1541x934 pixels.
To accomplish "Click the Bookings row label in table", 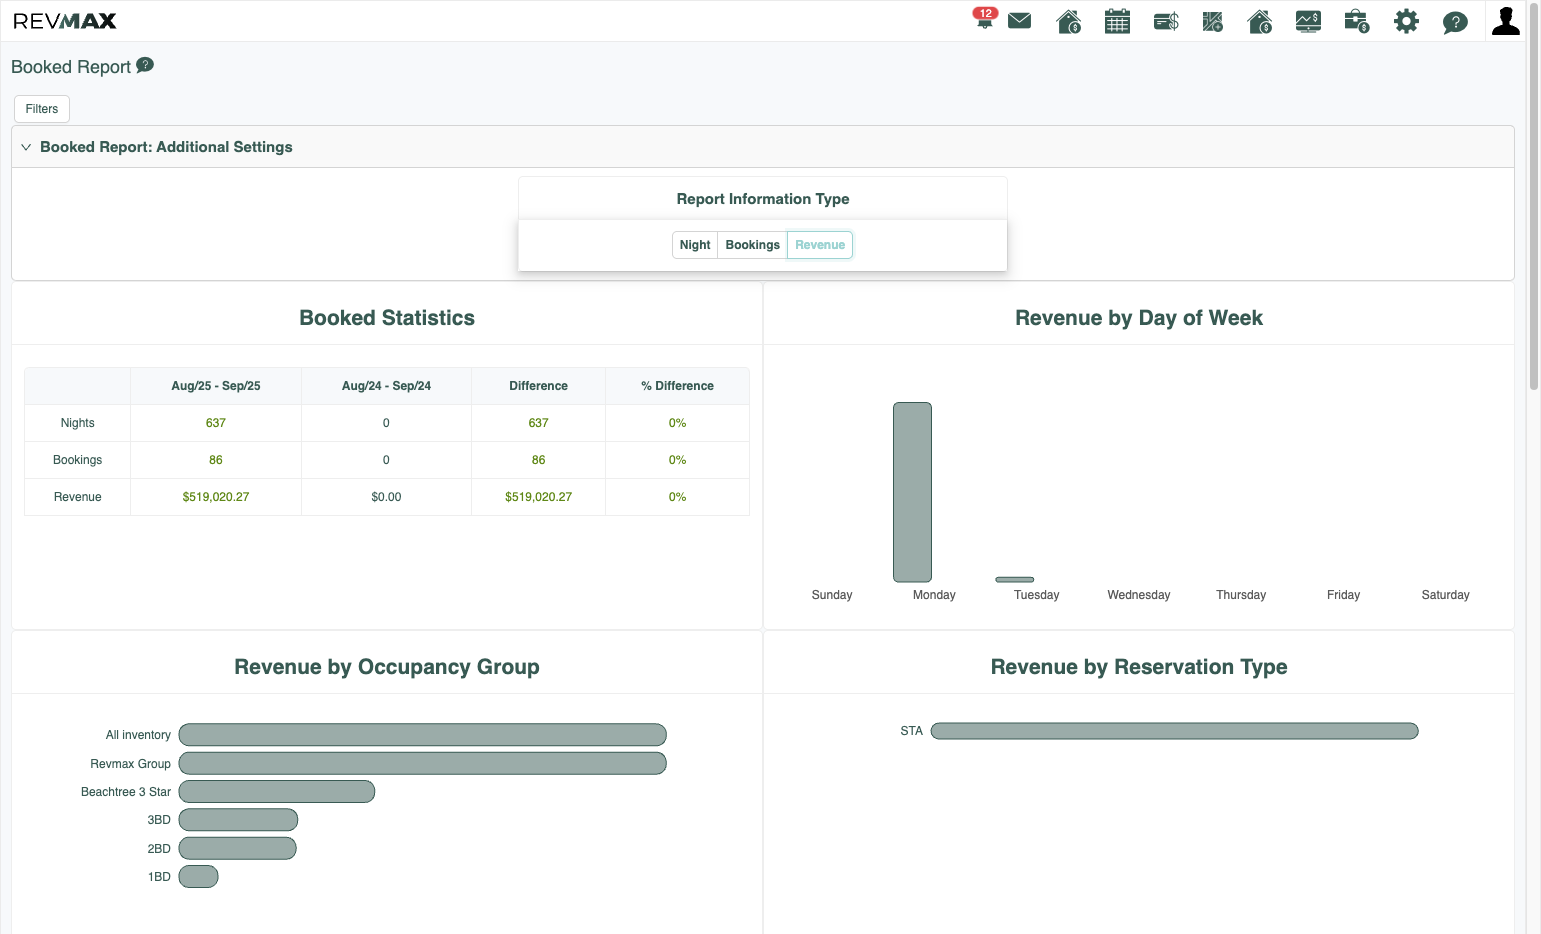I will pos(77,460).
